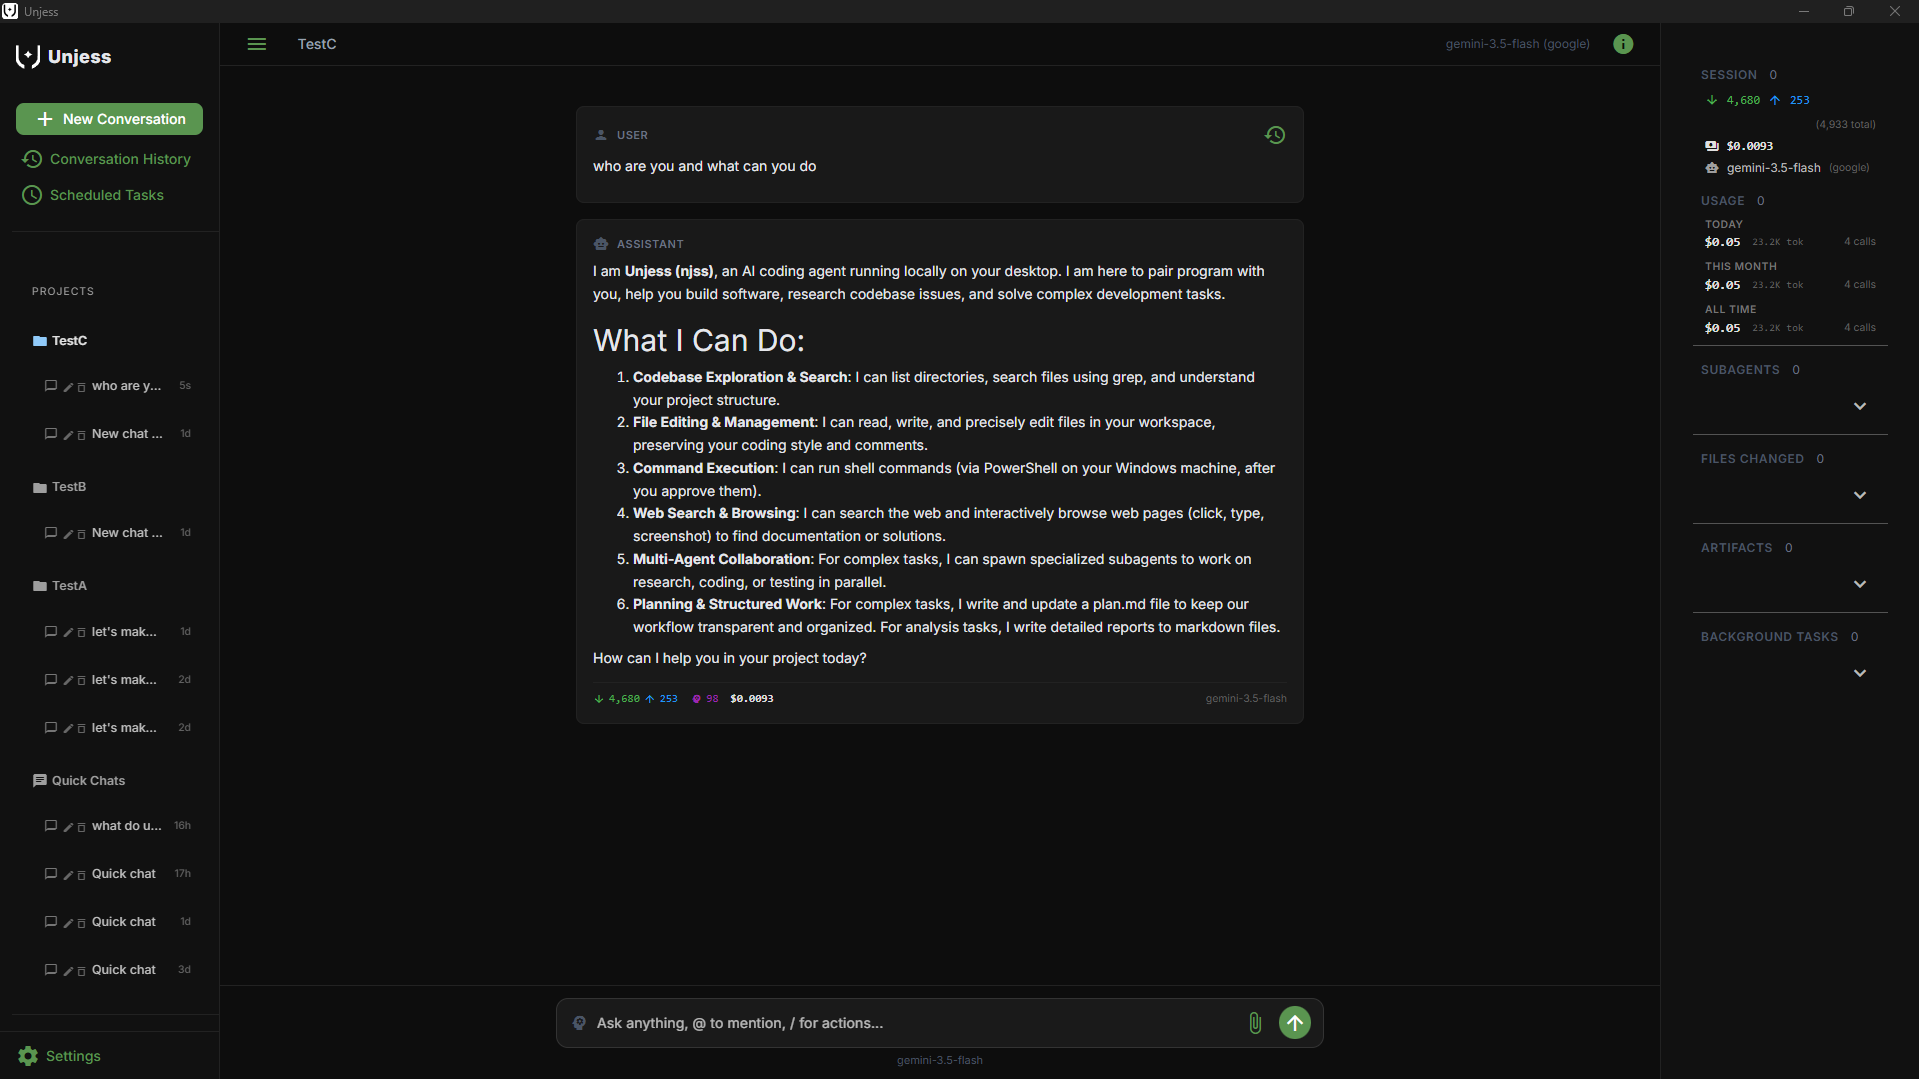This screenshot has height=1079, width=1919.
Task: Expand the Background Tasks panel chevron
Action: pos(1860,673)
